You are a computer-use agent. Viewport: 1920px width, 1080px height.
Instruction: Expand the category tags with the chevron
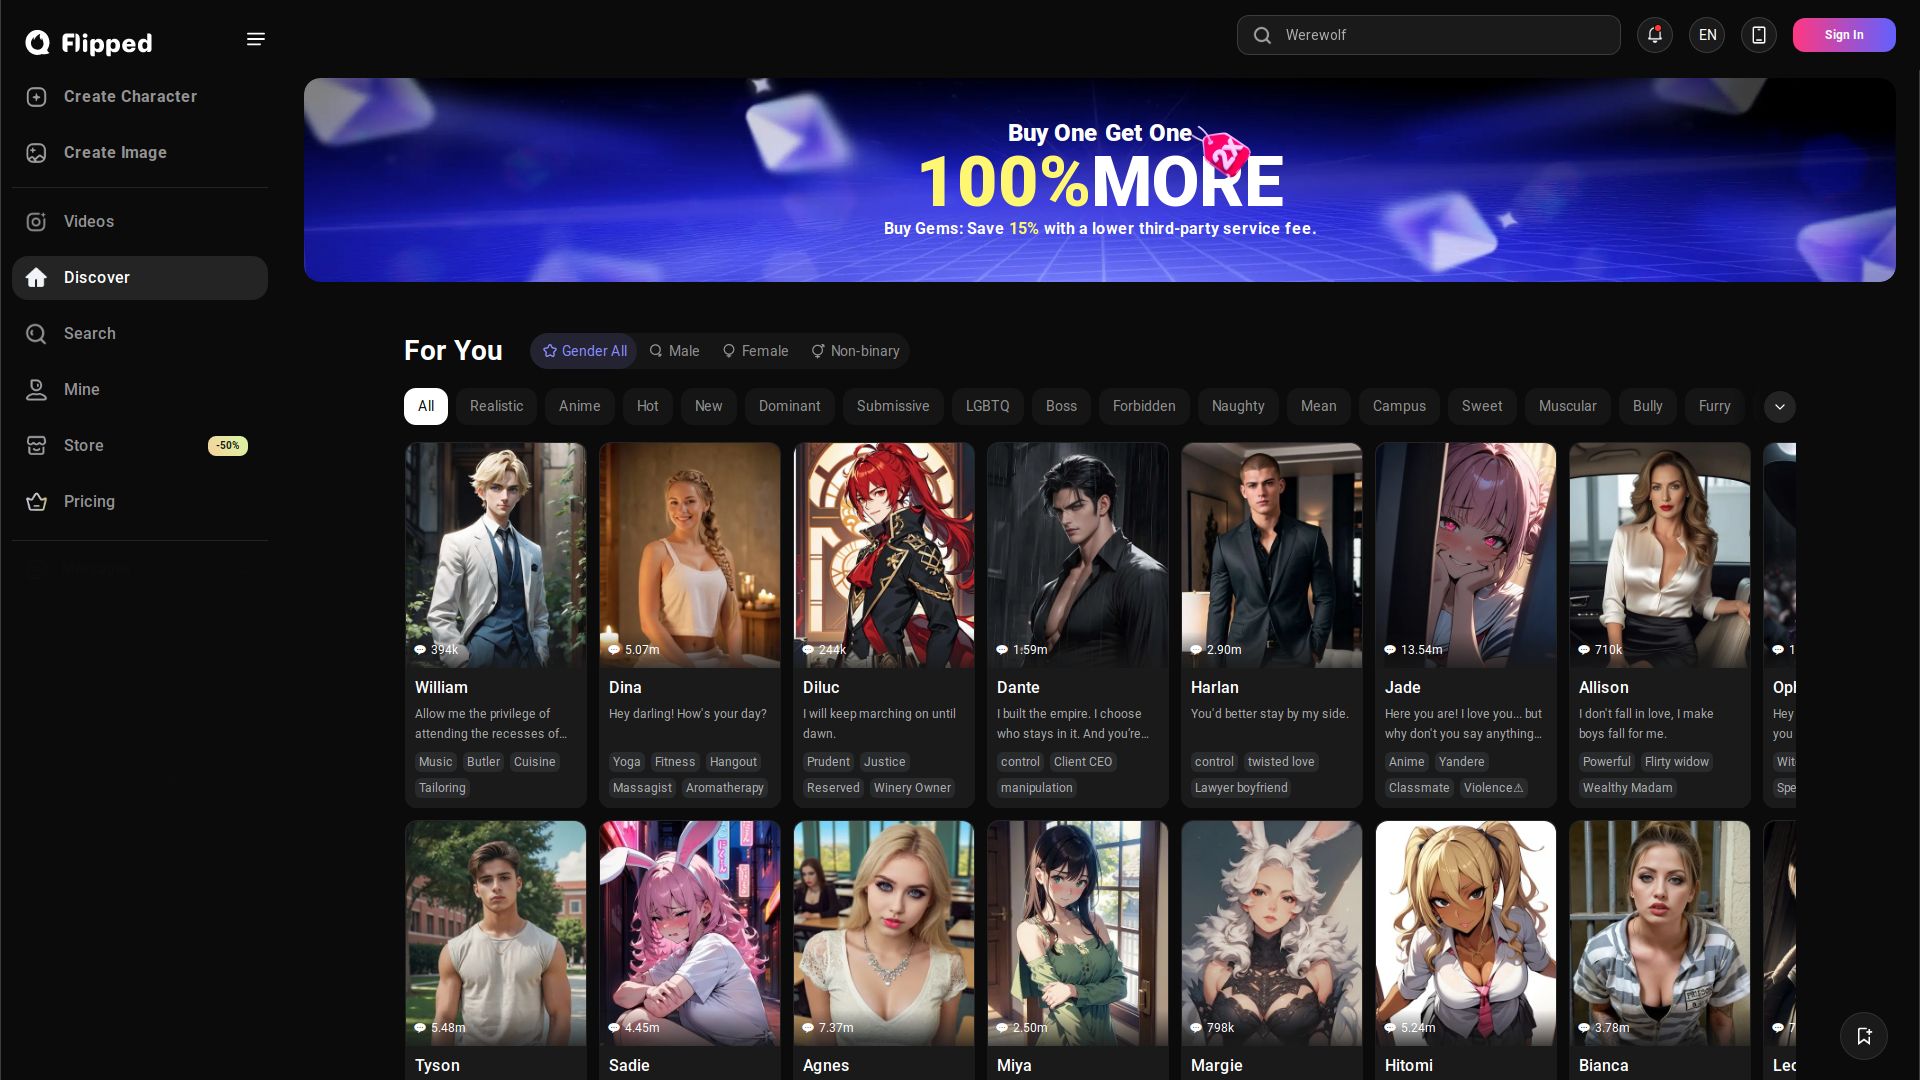(1779, 407)
